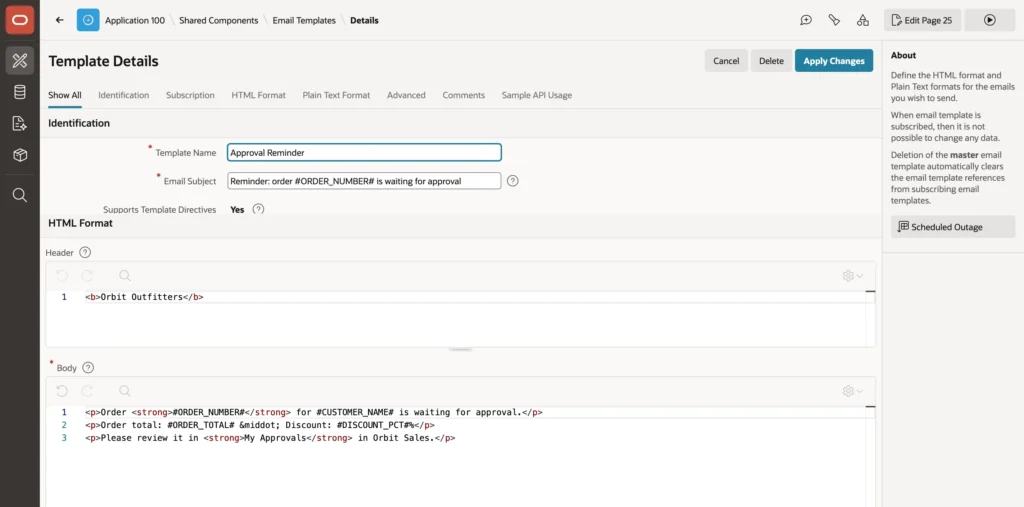This screenshot has height=507, width=1024.
Task: Switch to the Plain Text Format tab
Action: coord(336,95)
